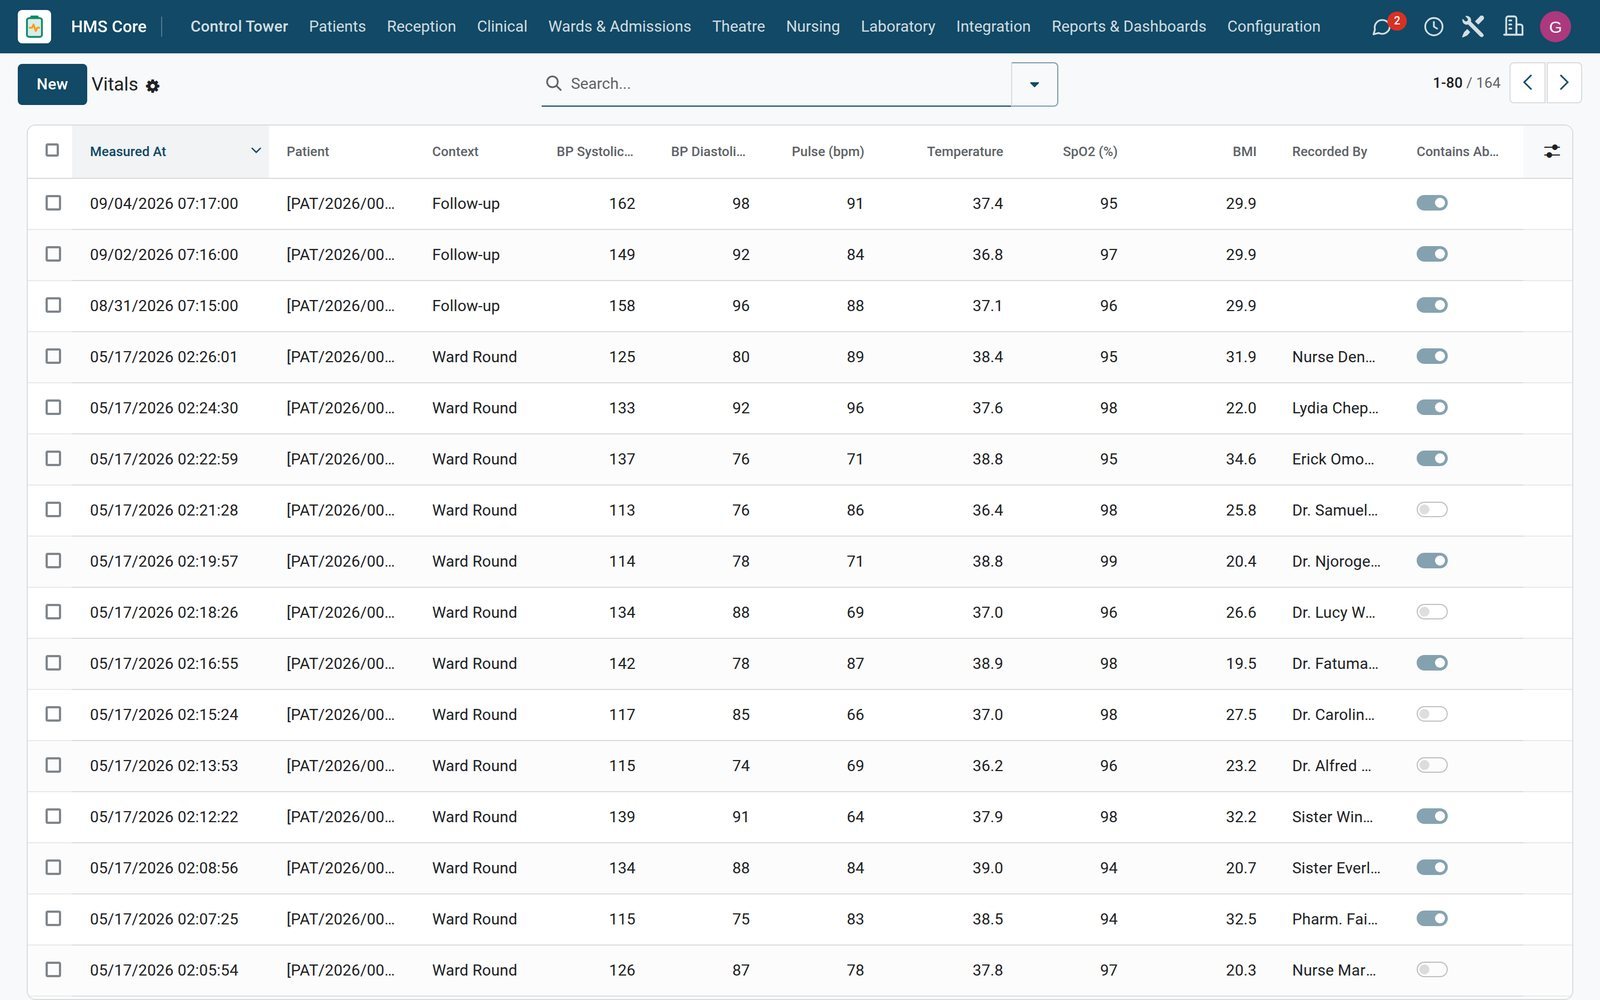This screenshot has height=1000, width=1600.
Task: Select all rows with header checkbox
Action: (53, 150)
